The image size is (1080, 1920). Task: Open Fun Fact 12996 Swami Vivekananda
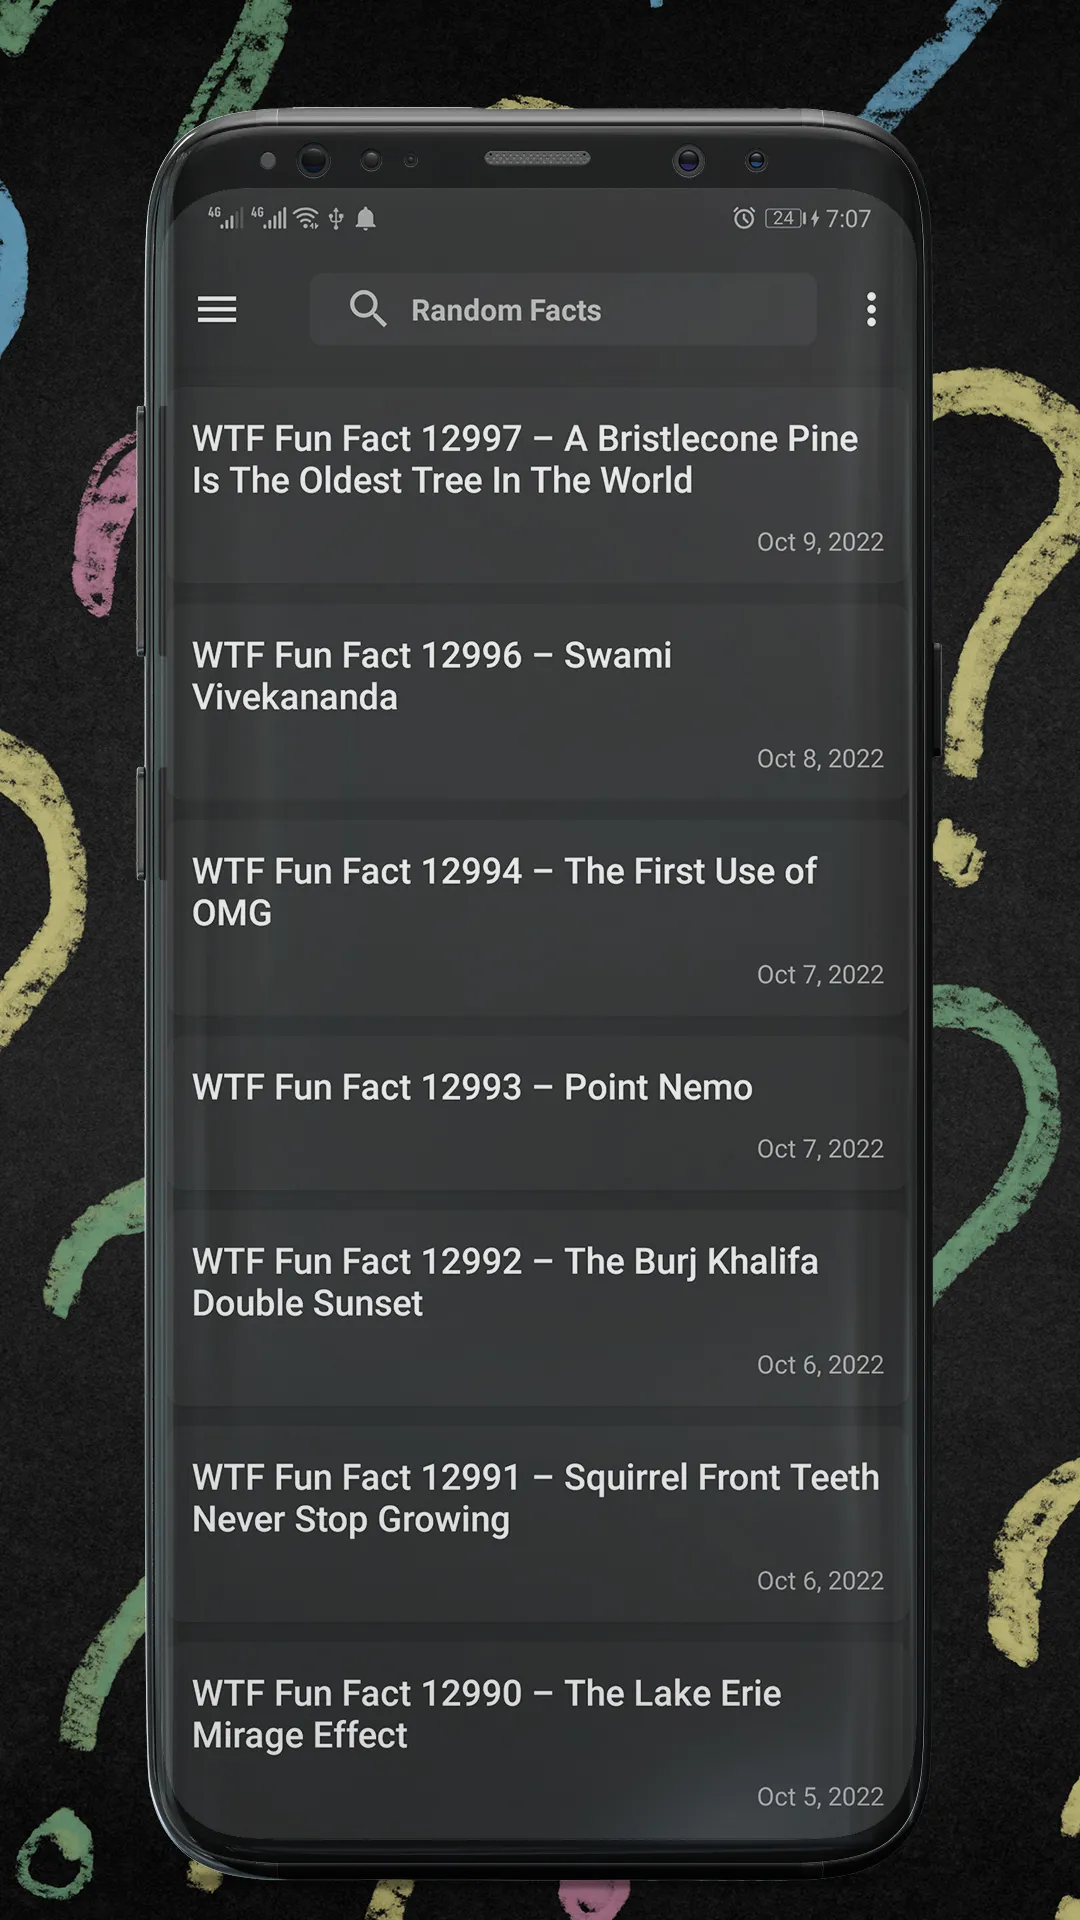tap(540, 702)
